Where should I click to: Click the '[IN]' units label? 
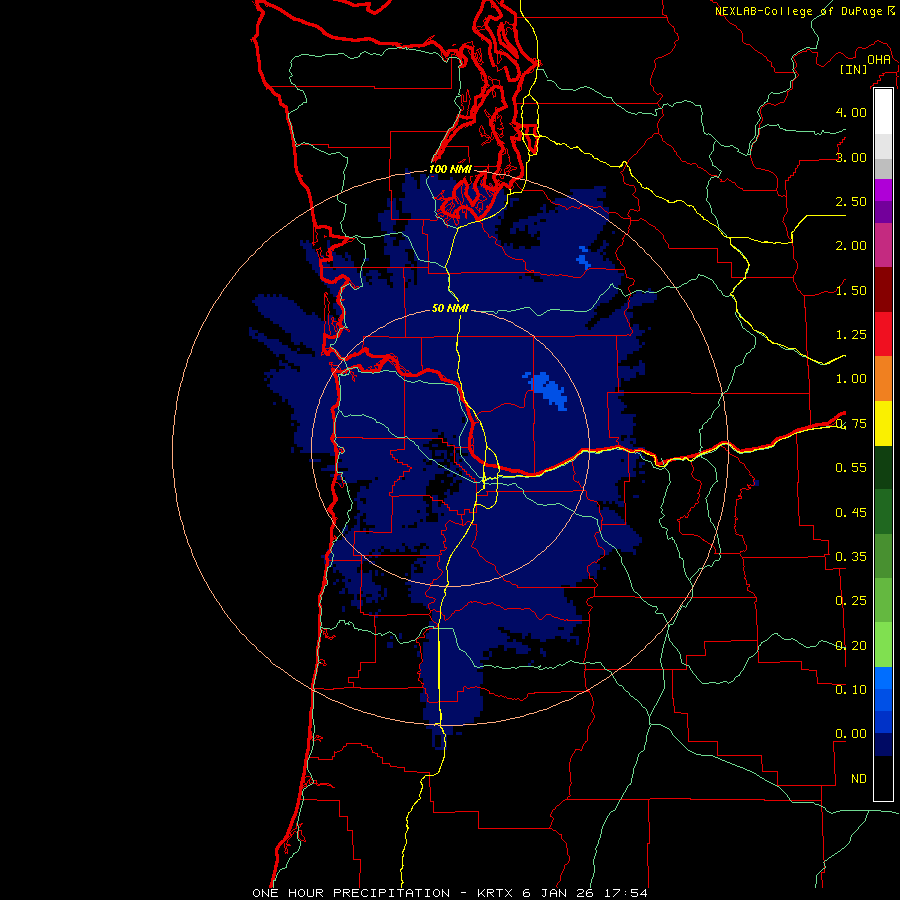[854, 69]
